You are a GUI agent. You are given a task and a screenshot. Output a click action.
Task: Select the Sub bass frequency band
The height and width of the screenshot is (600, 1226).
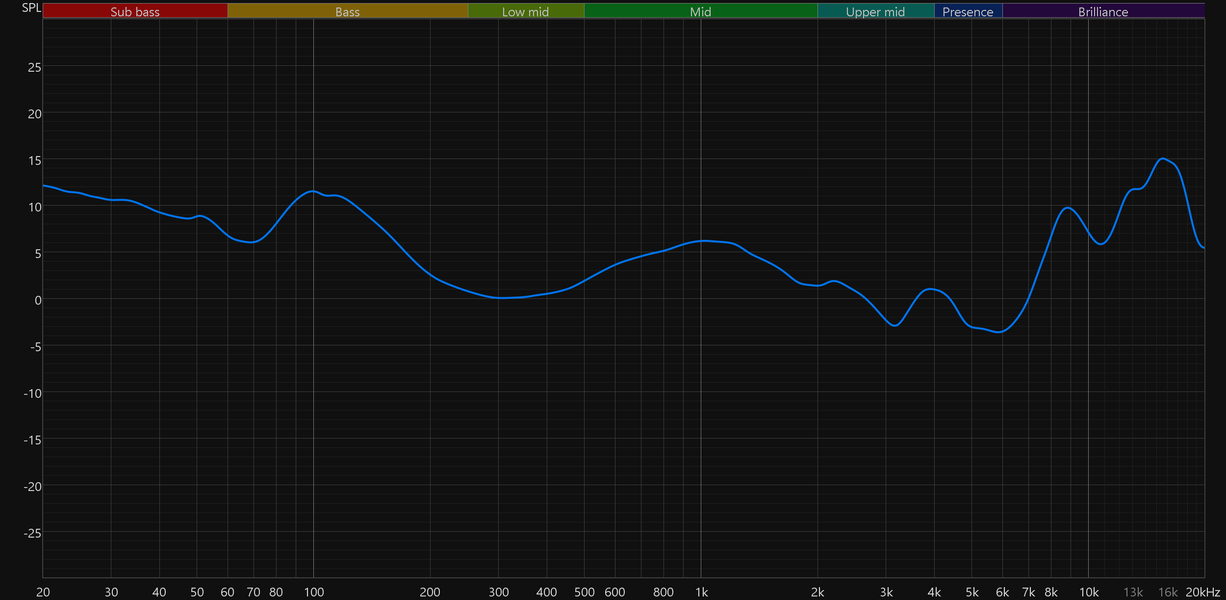[x=135, y=12]
